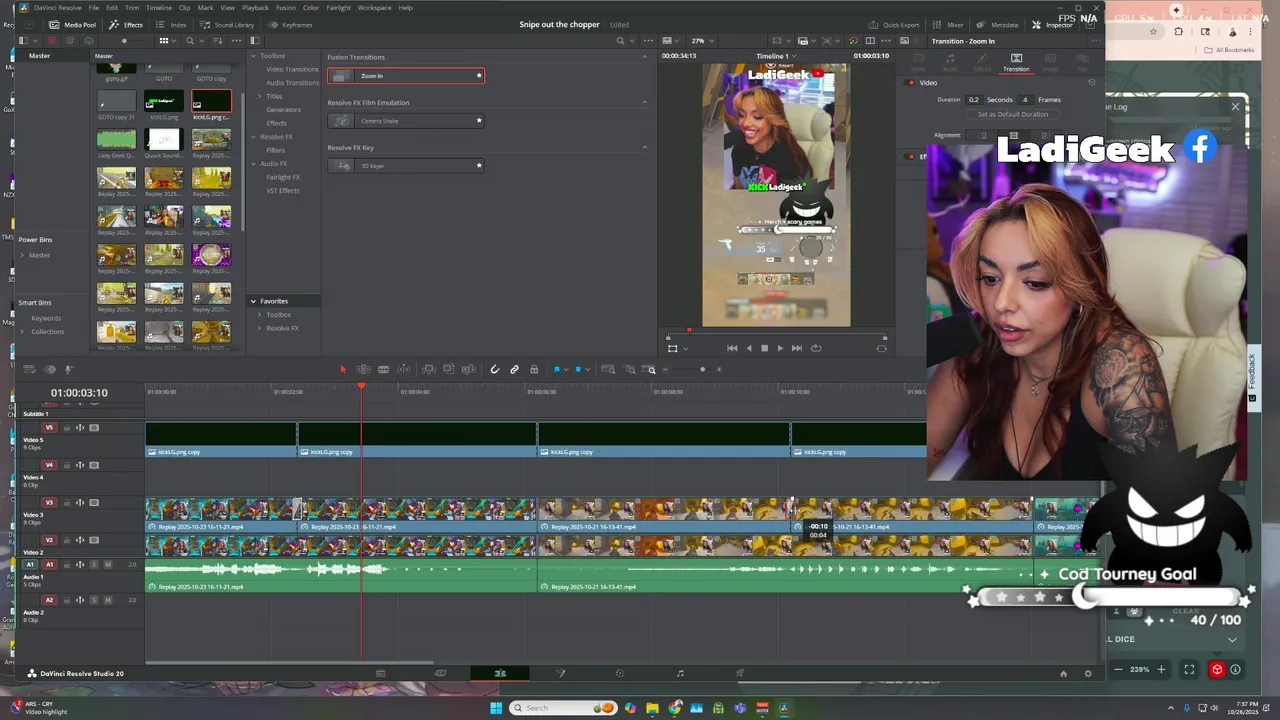Select the Zoom In fusion transition

406,76
